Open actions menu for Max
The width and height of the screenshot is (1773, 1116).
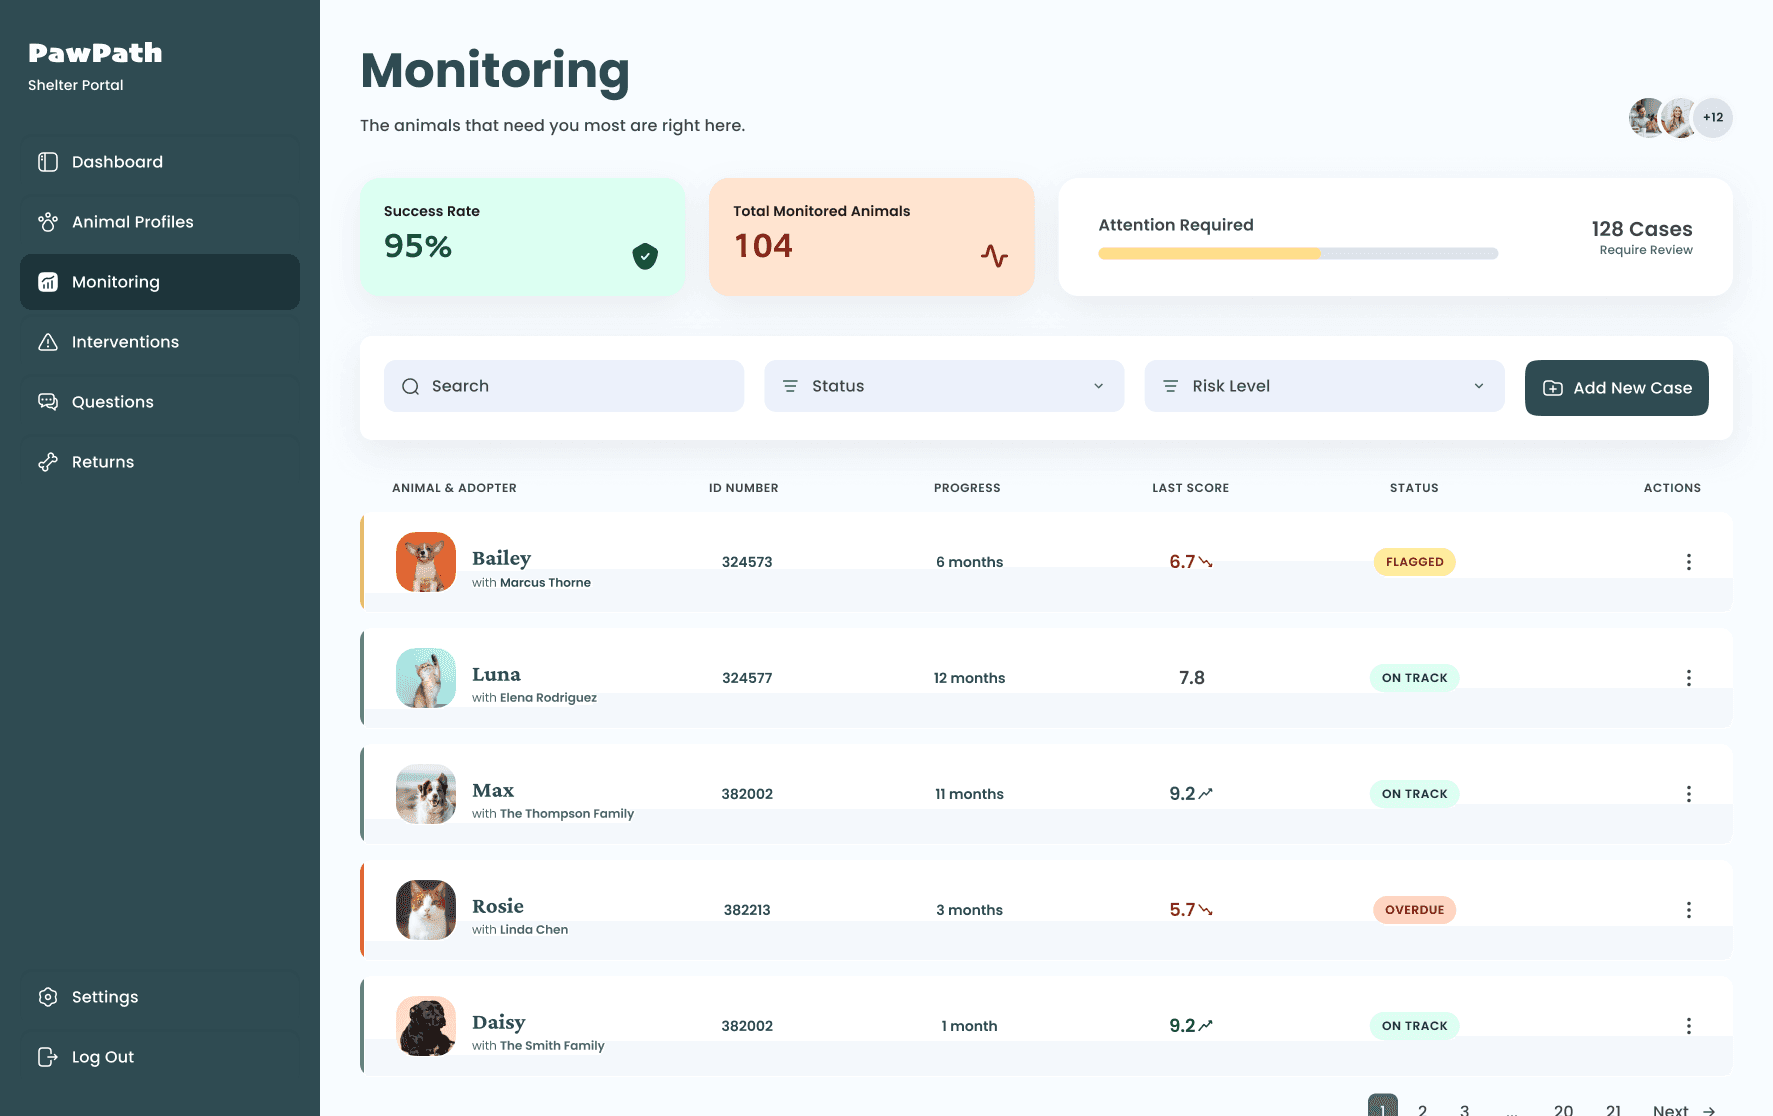point(1689,794)
